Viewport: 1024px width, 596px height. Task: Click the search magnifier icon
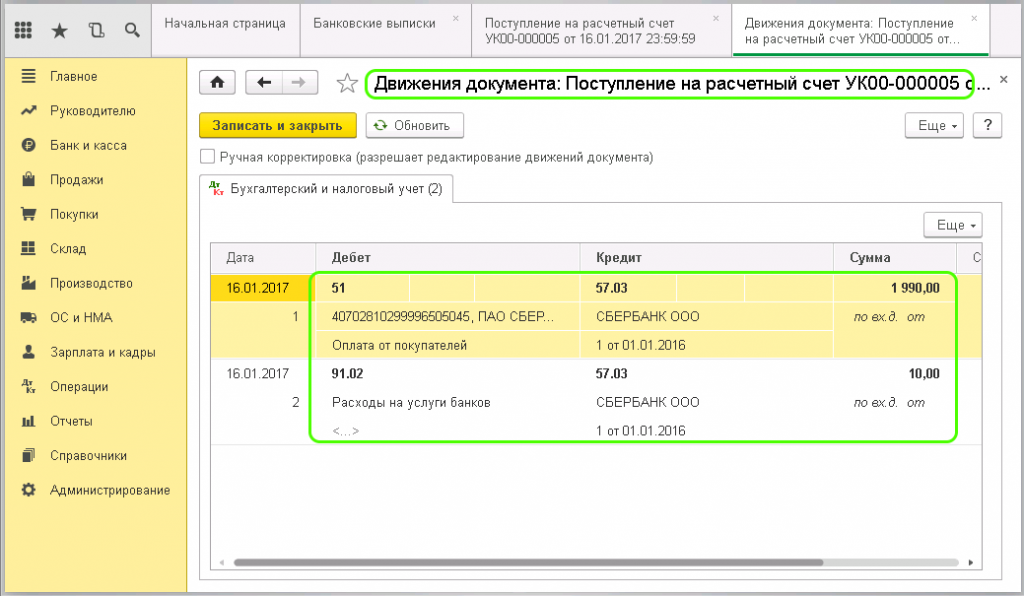(x=131, y=30)
